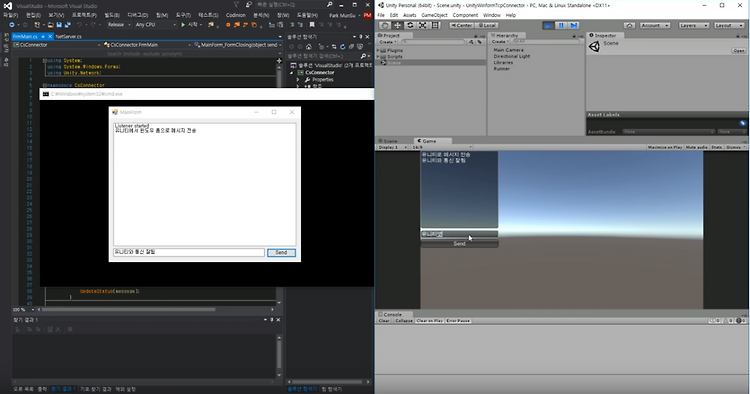This screenshot has width=750, height=394.
Task: Toggle Mute audio in Game view
Action: pos(696,147)
